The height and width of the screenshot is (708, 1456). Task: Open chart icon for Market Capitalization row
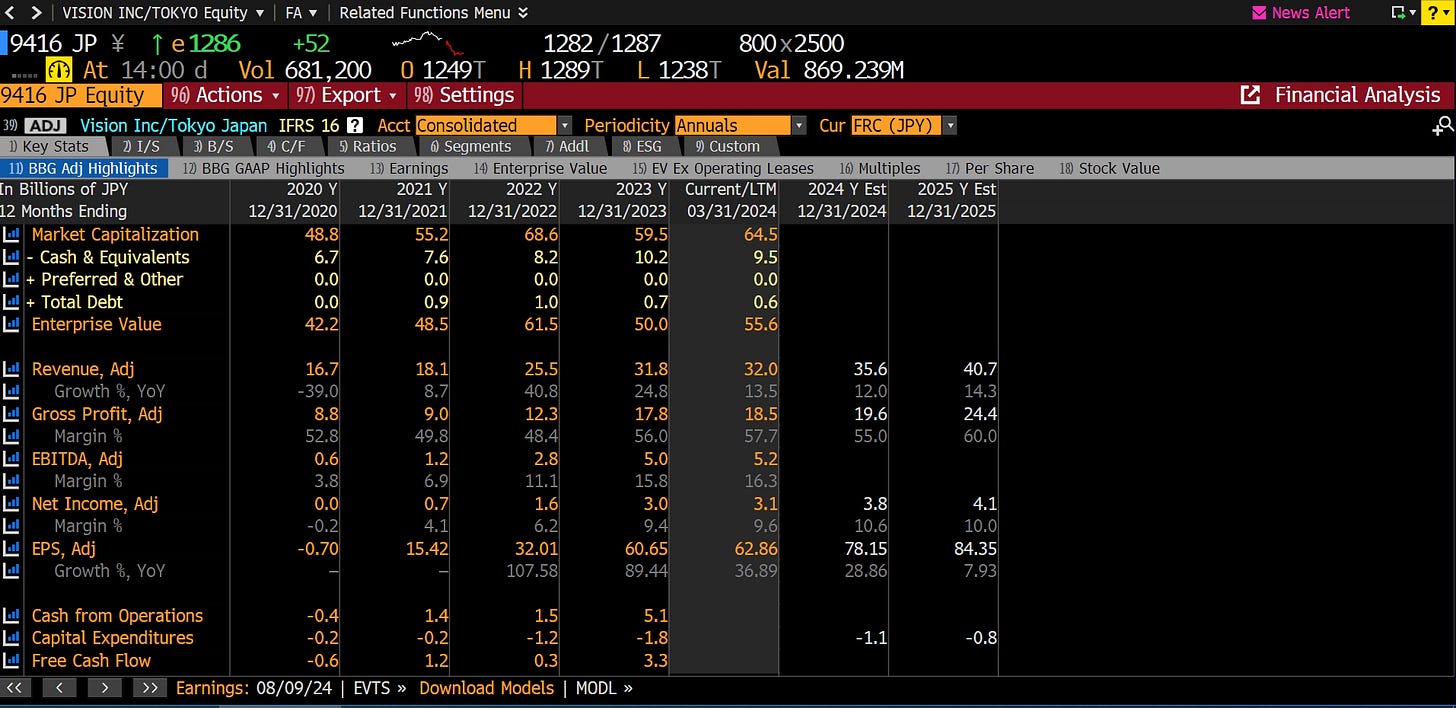pos(11,235)
